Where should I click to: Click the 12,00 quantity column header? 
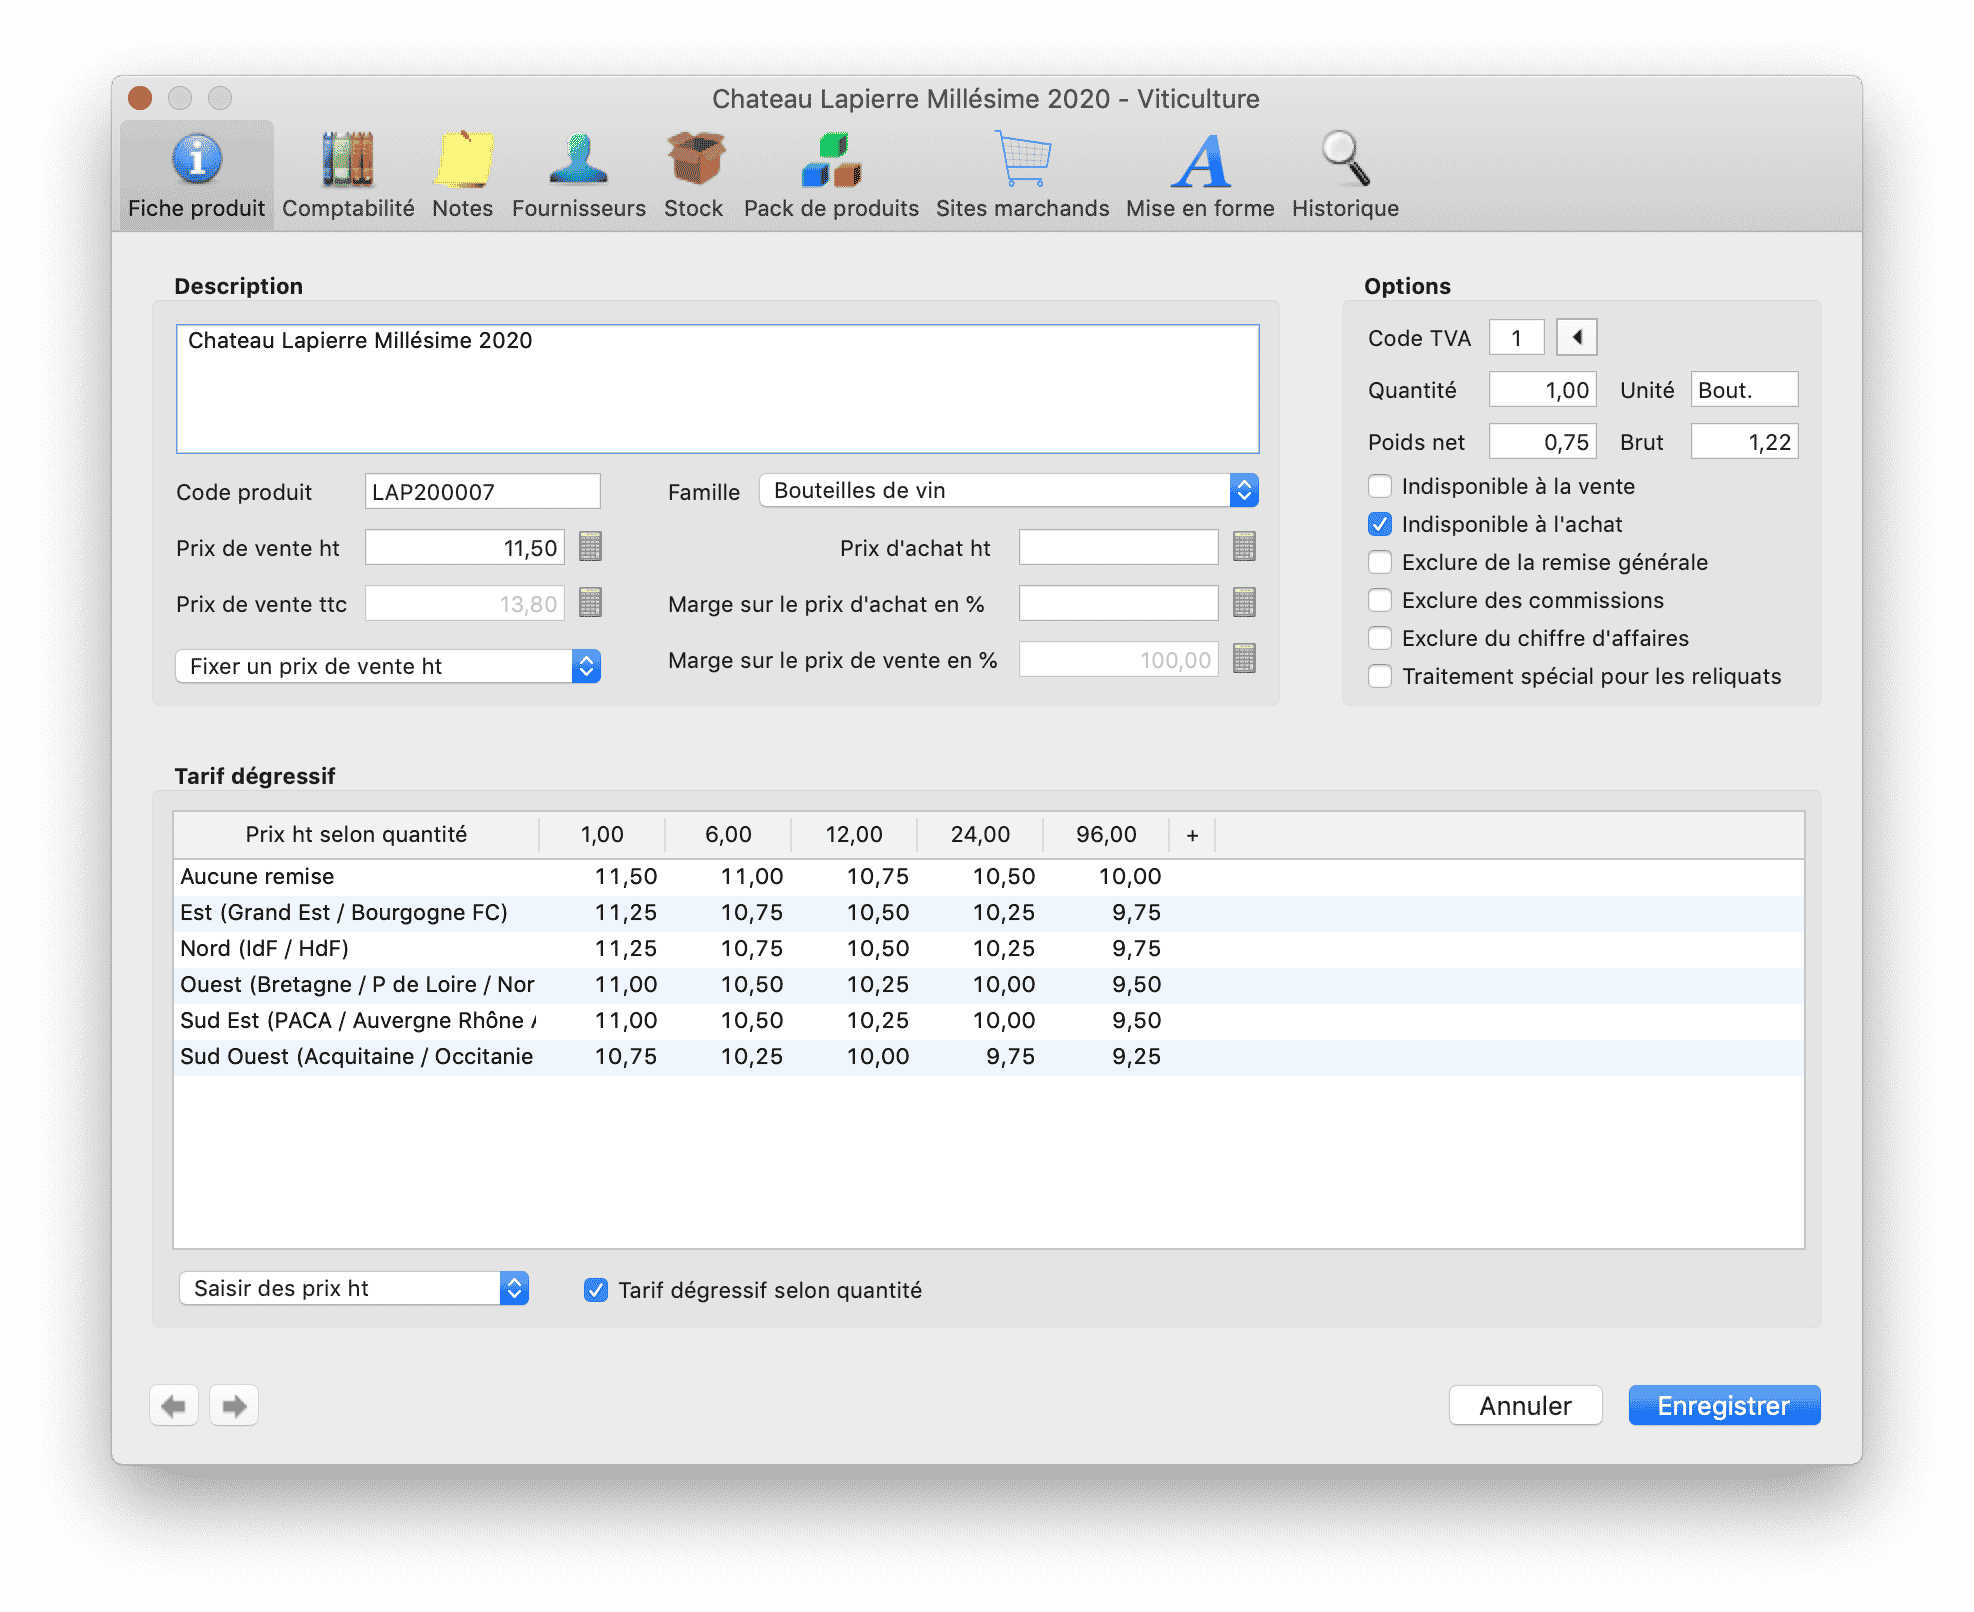click(x=854, y=835)
